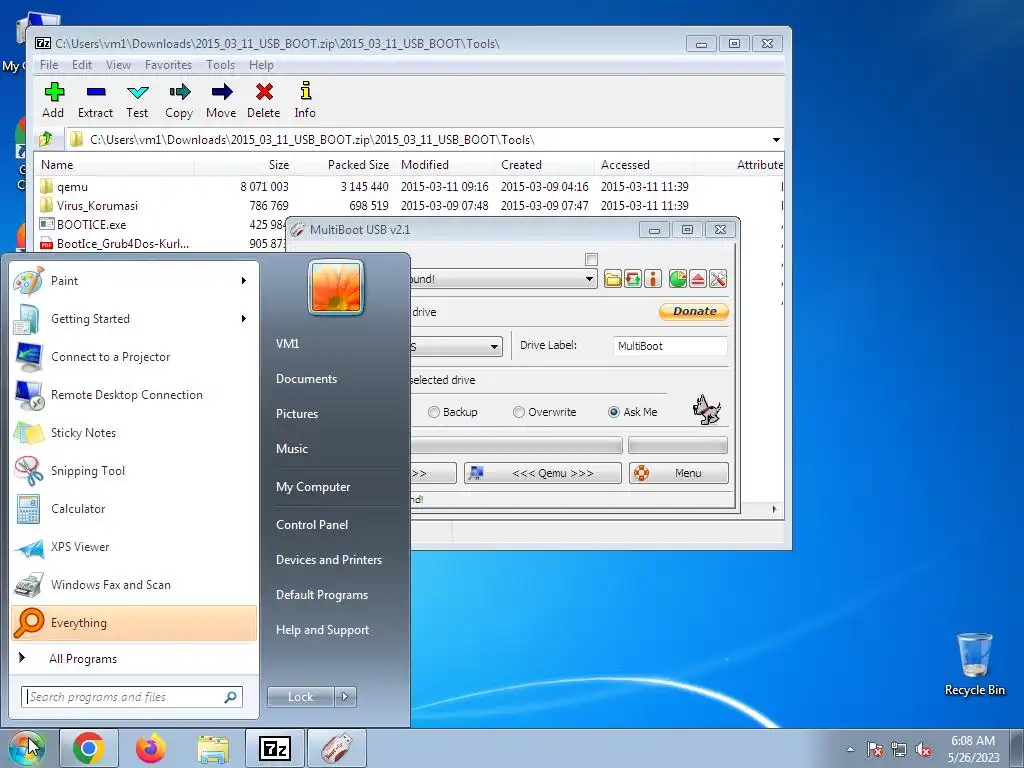Click the crossed tools settings icon
This screenshot has height=768, width=1024.
718,280
